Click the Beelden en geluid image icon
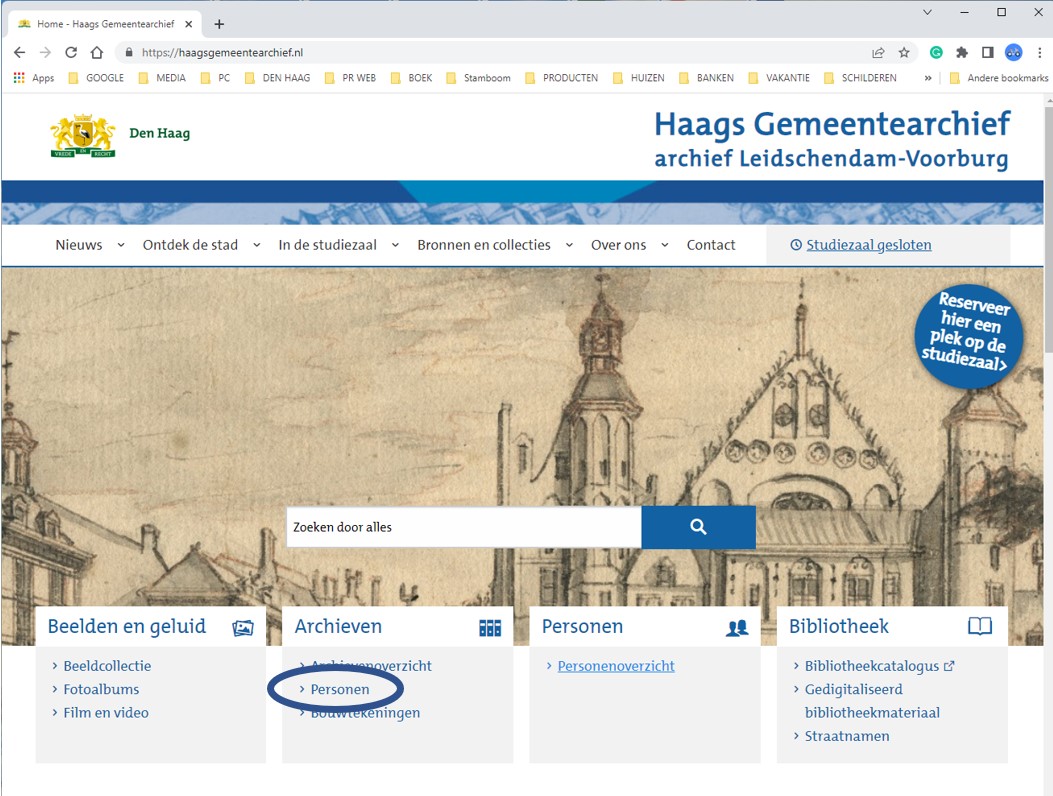 click(242, 627)
